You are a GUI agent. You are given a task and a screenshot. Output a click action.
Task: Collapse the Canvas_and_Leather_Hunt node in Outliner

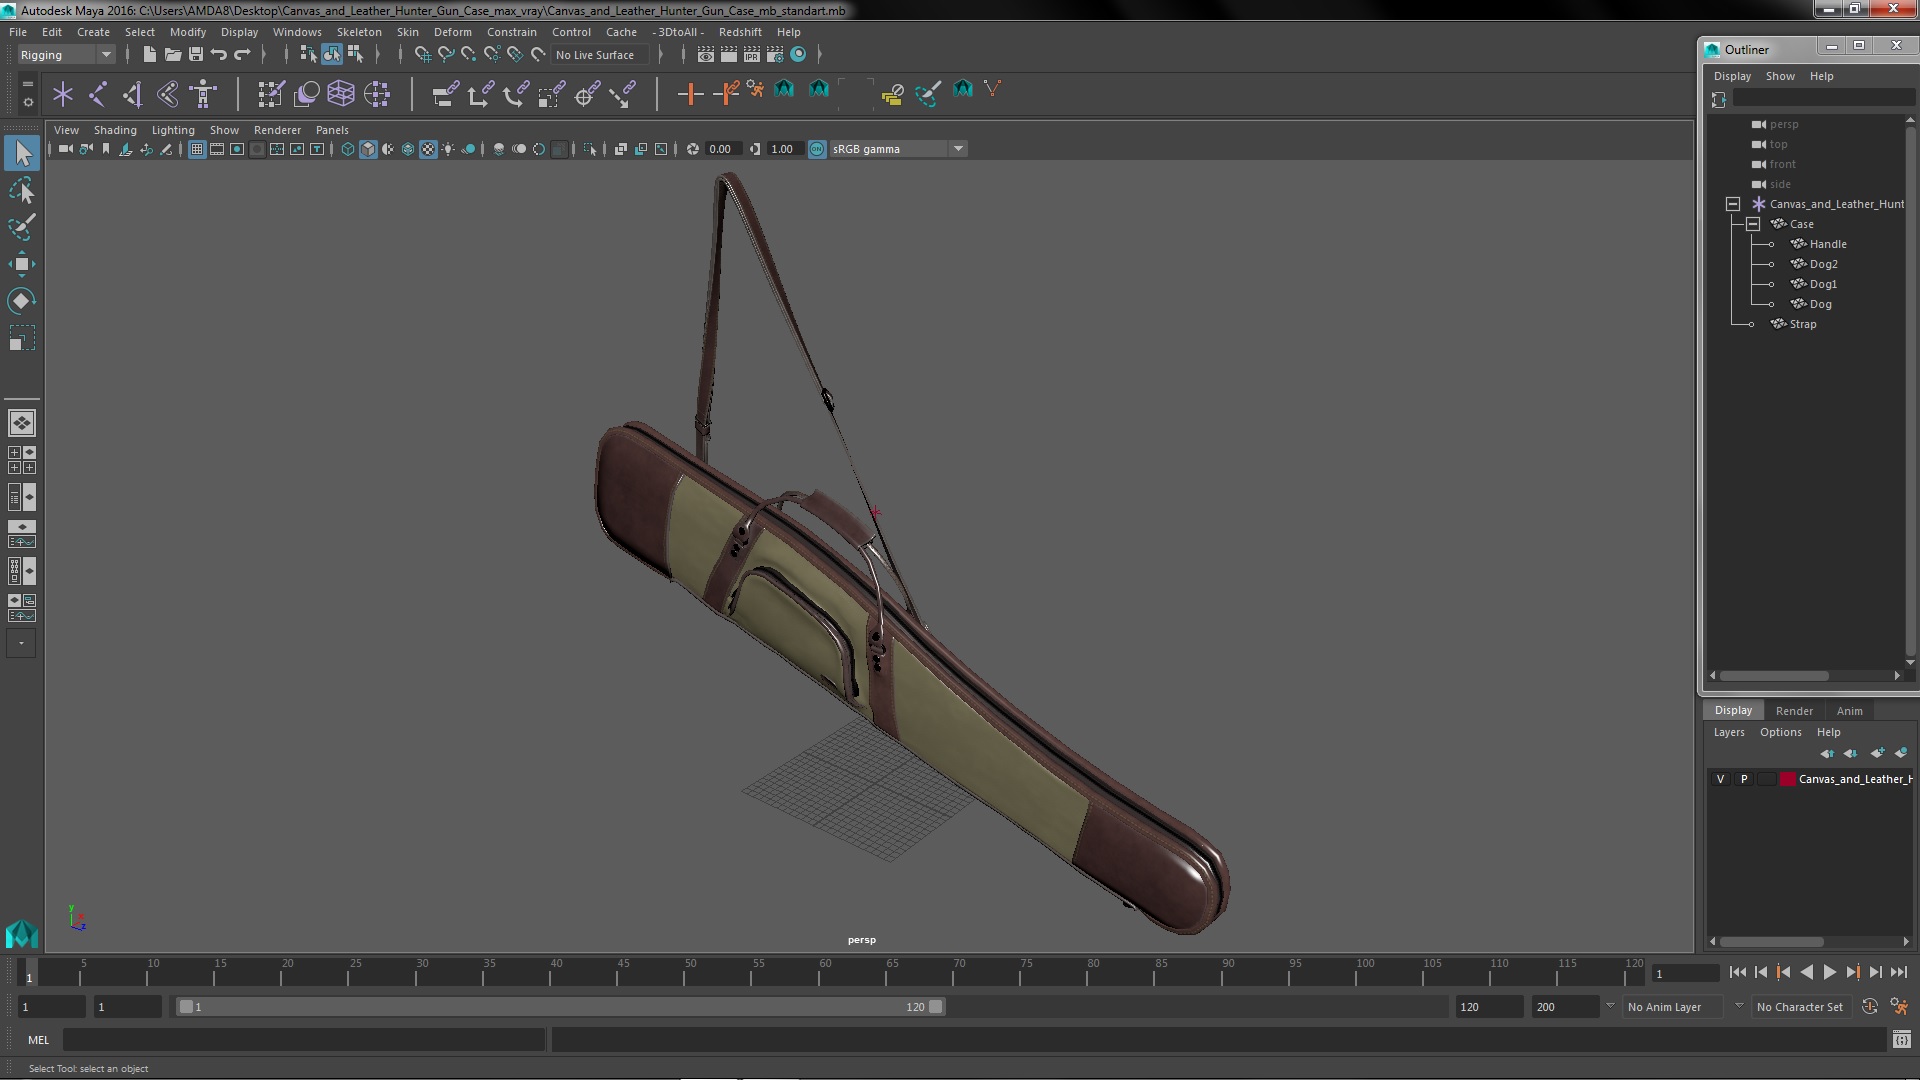coord(1733,204)
